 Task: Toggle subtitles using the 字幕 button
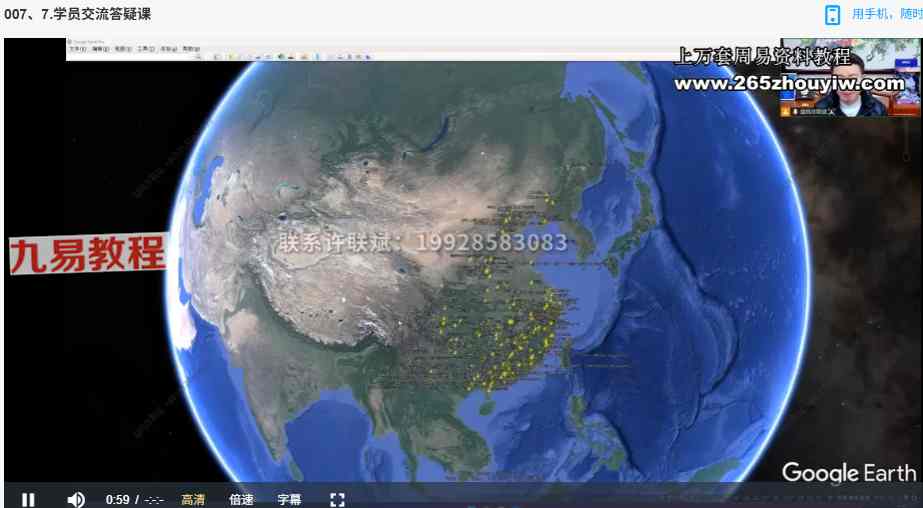289,499
